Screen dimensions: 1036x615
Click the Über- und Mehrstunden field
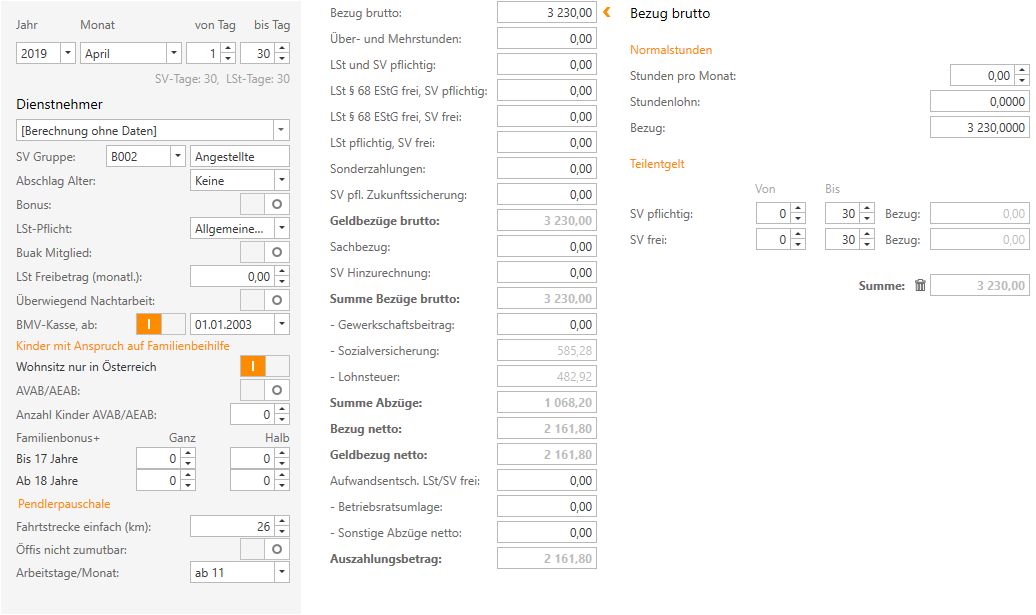coord(547,38)
